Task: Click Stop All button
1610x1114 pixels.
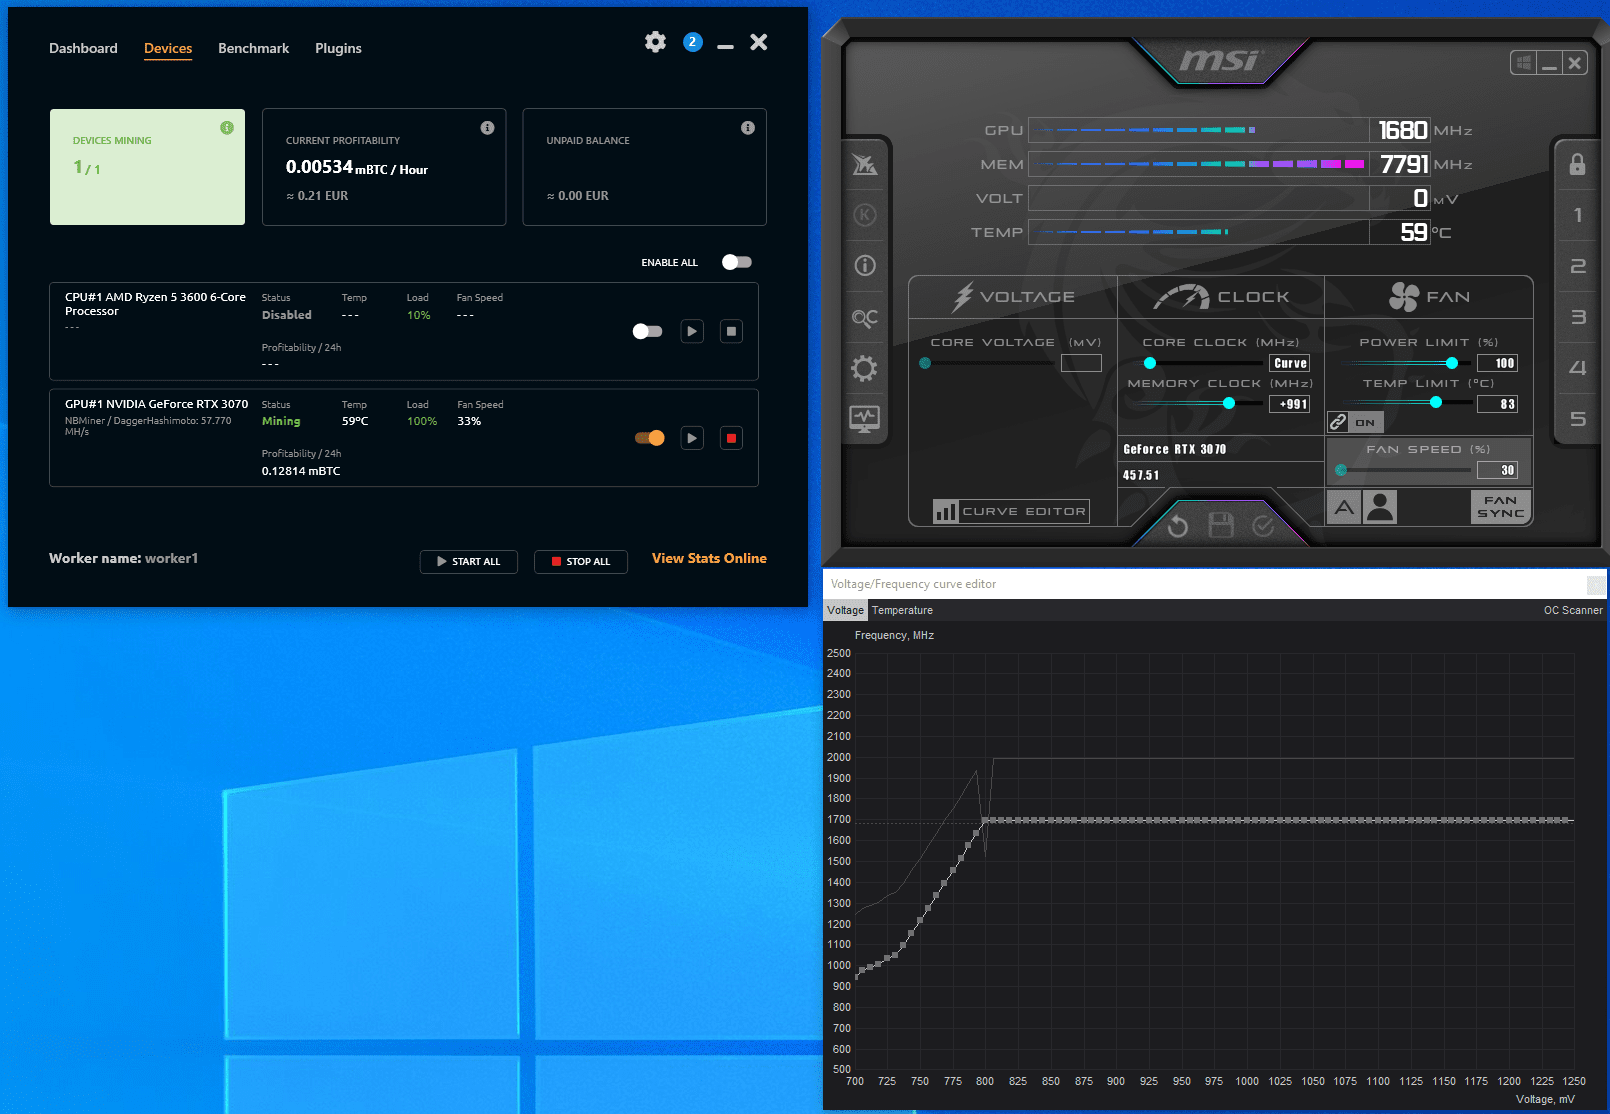Action: [581, 562]
